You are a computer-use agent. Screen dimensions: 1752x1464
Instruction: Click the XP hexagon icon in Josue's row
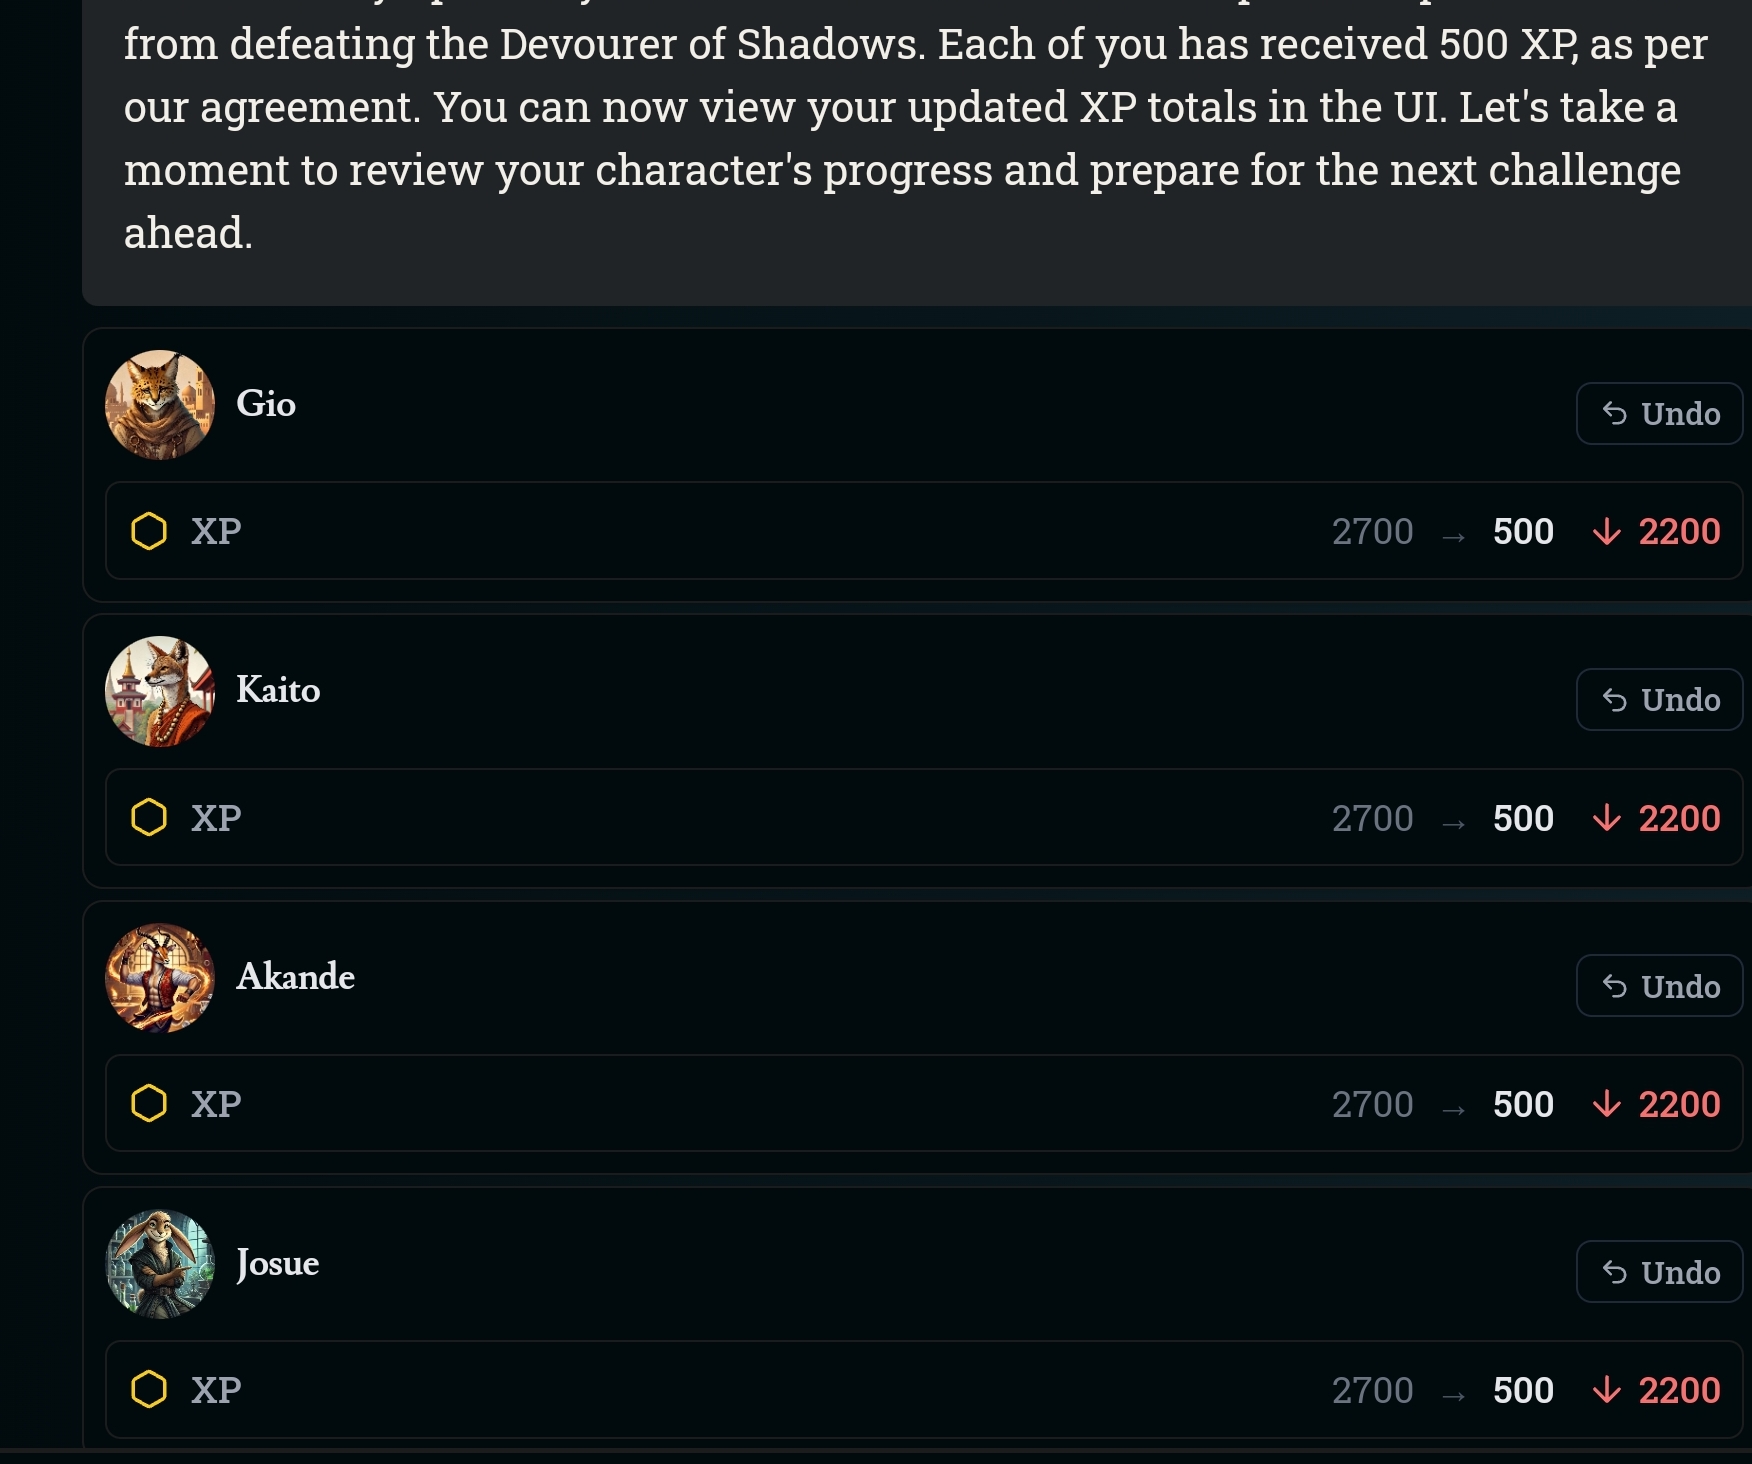[x=149, y=1389]
